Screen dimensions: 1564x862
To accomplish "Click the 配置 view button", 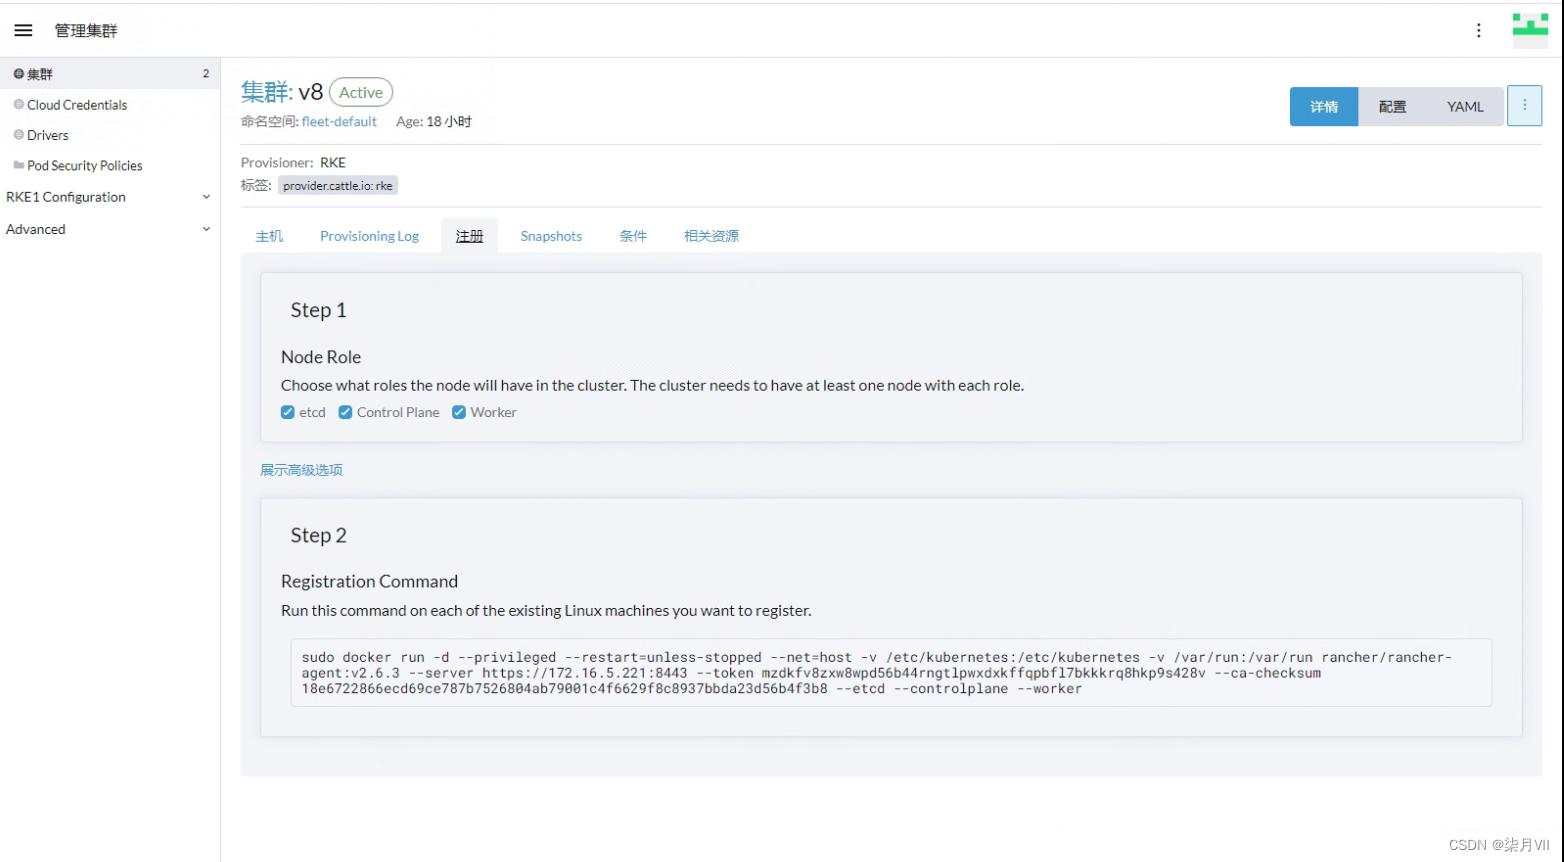I will pyautogui.click(x=1392, y=107).
